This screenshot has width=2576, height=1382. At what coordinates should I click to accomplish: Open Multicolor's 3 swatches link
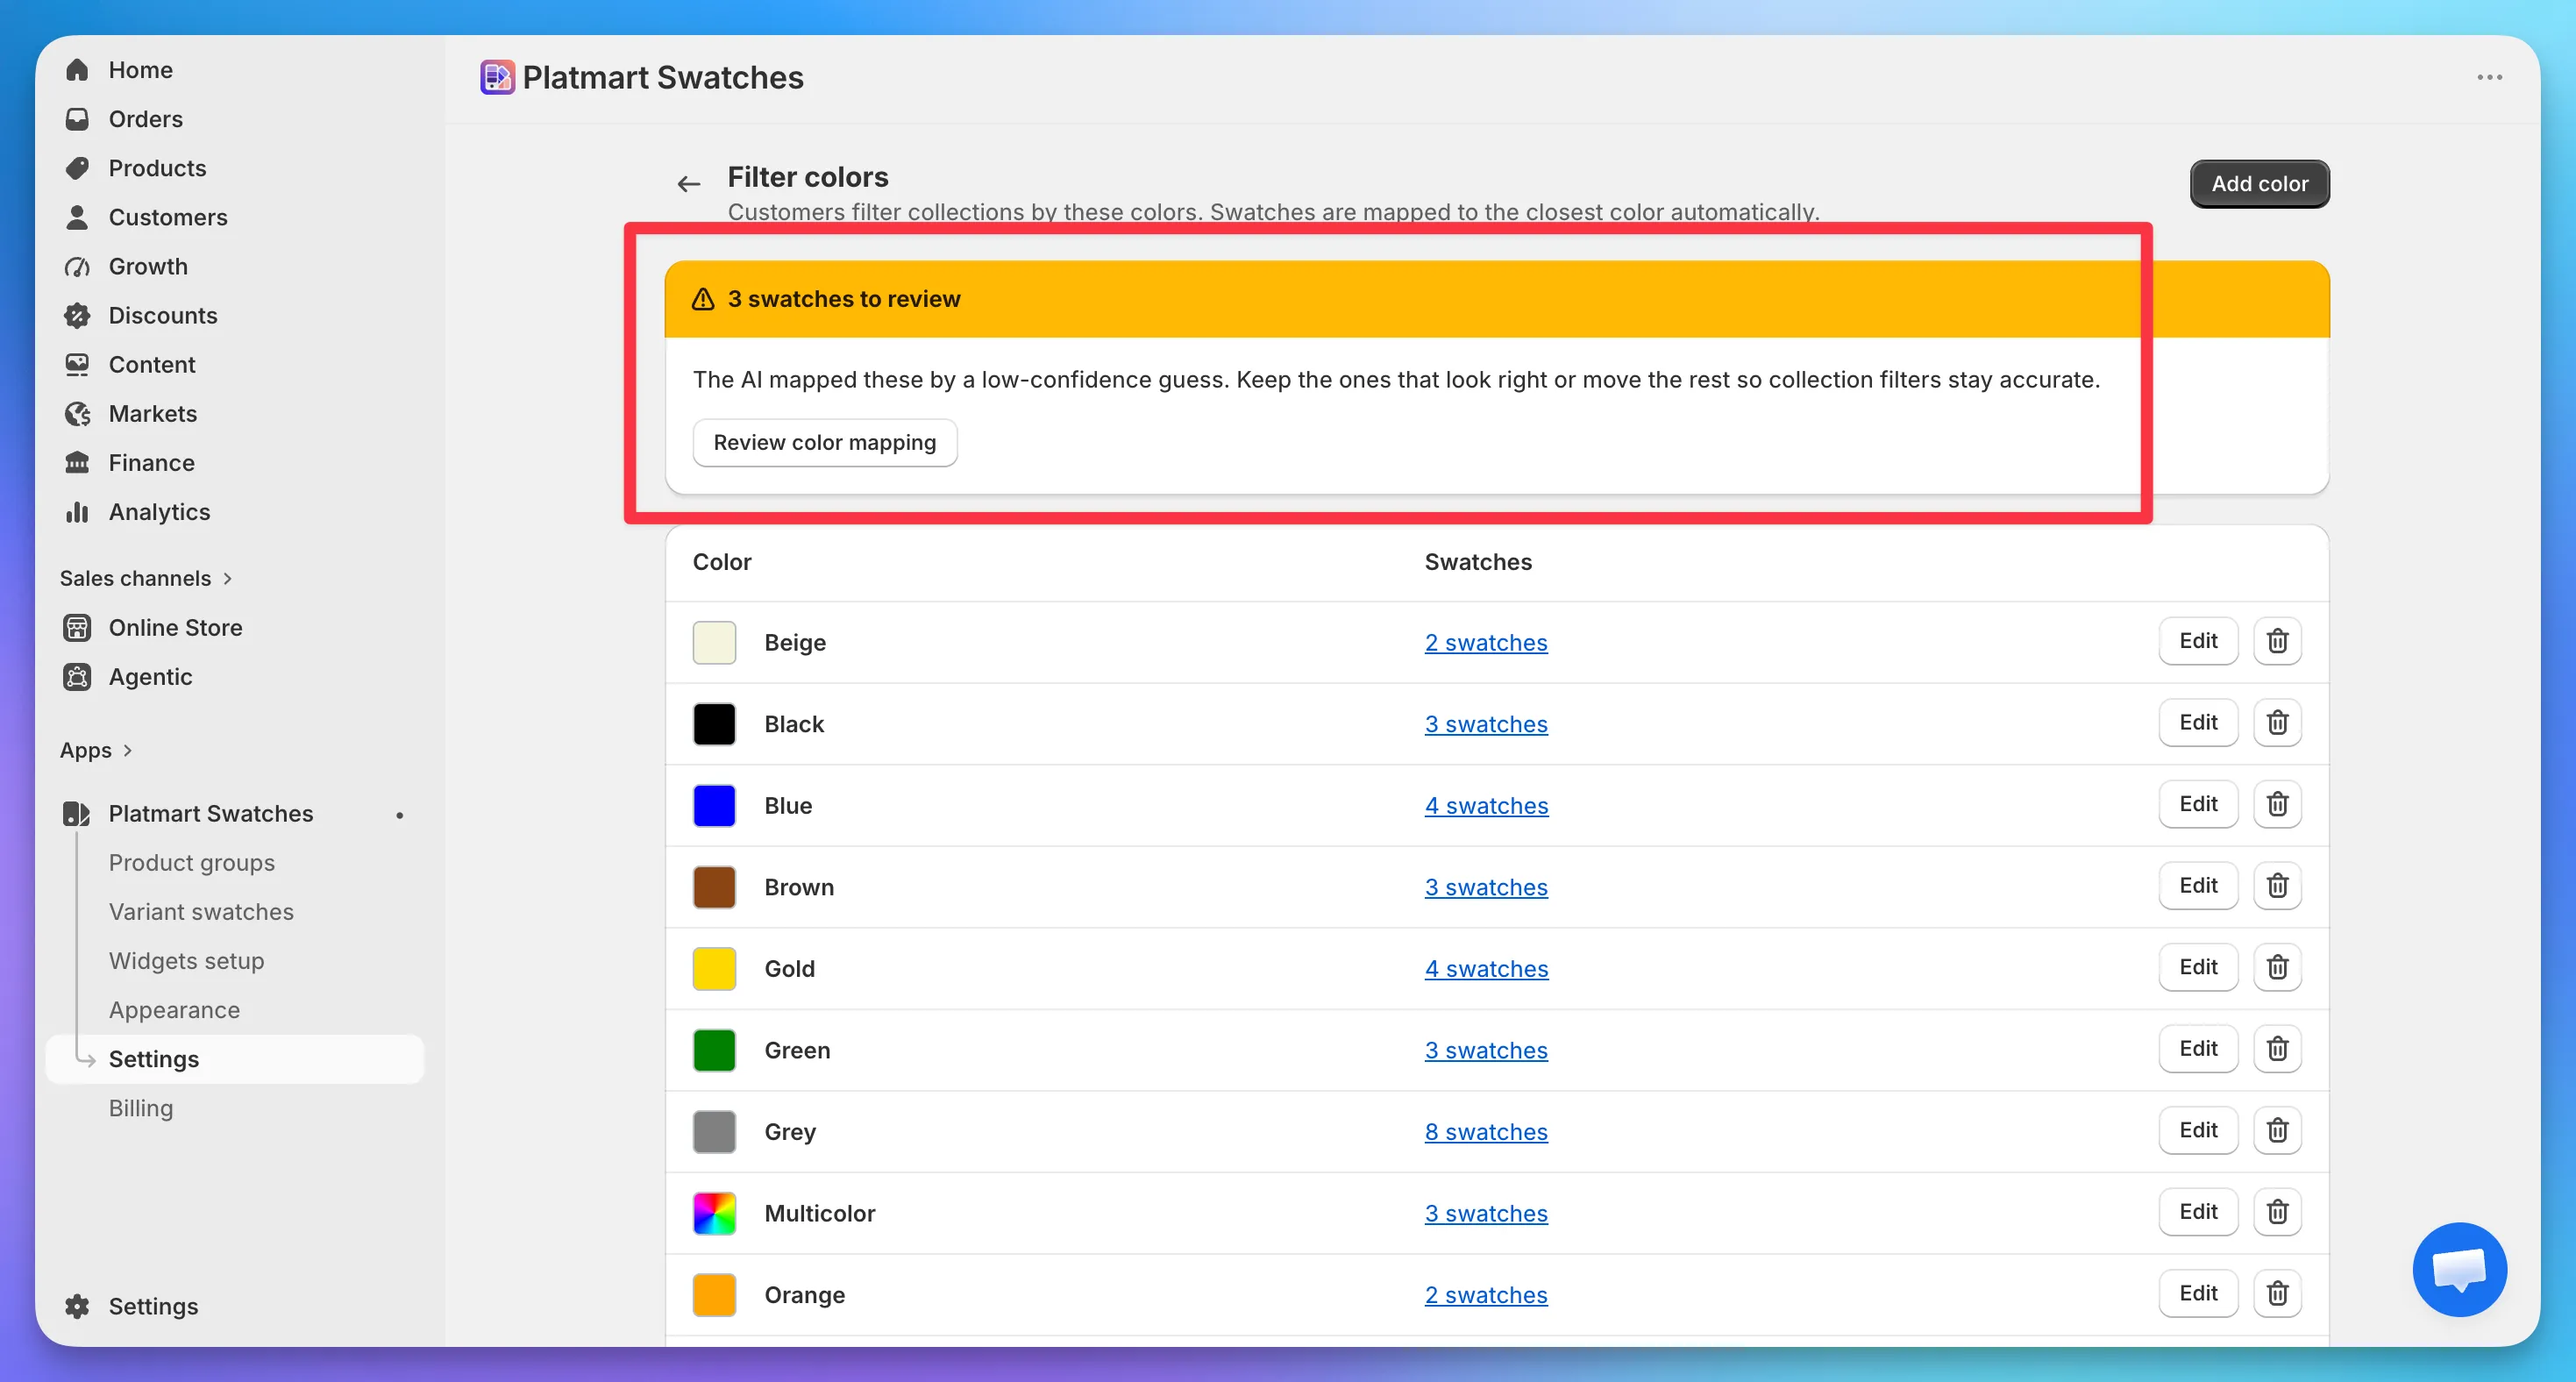(1486, 1213)
